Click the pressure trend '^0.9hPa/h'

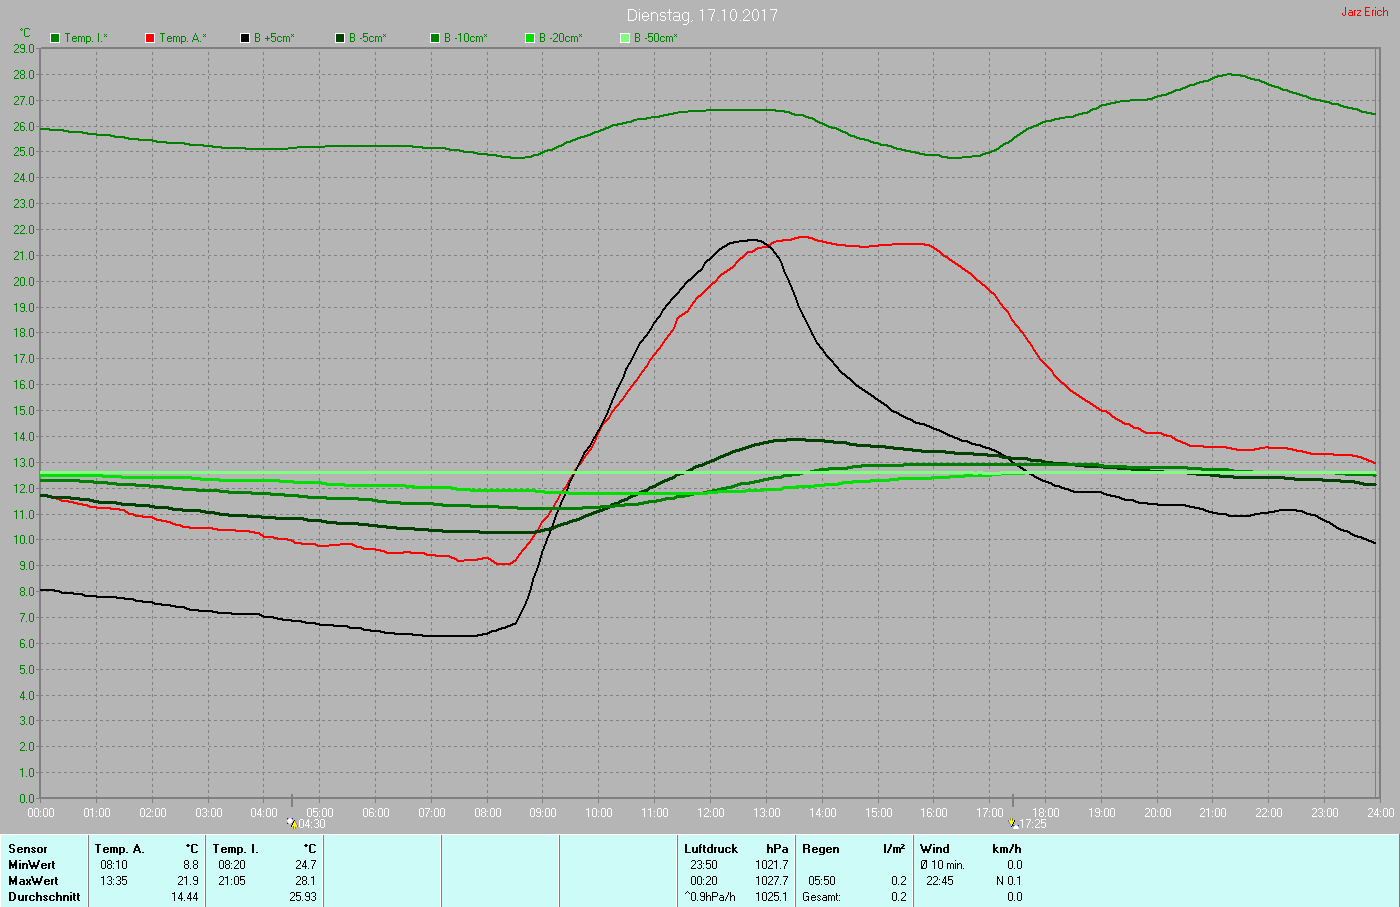tap(710, 897)
